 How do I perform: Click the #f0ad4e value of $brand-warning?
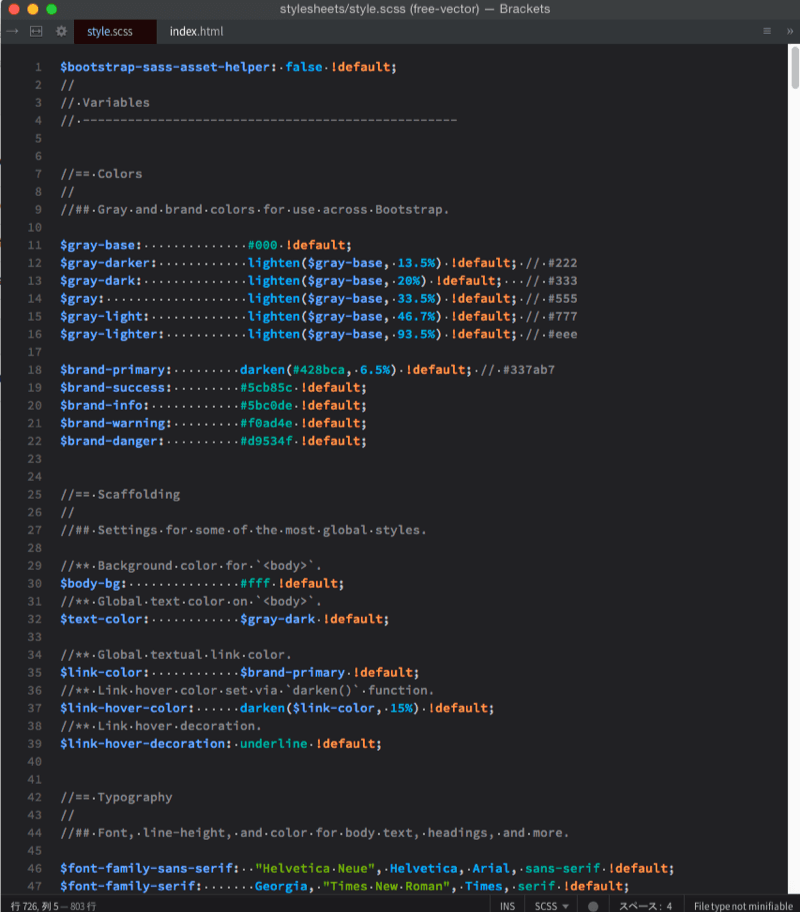tap(266, 423)
